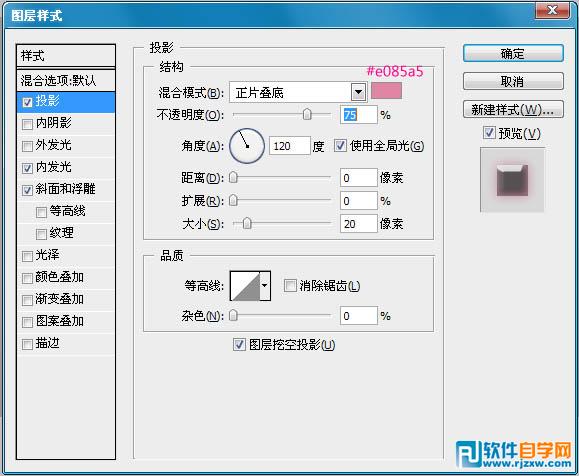Viewport: 579px width, 476px height.
Task: Click the 确定 OK button
Action: point(513,54)
